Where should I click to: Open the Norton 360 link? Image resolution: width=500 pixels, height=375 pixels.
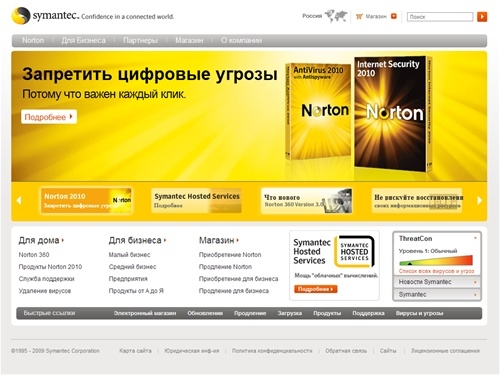[x=34, y=255]
